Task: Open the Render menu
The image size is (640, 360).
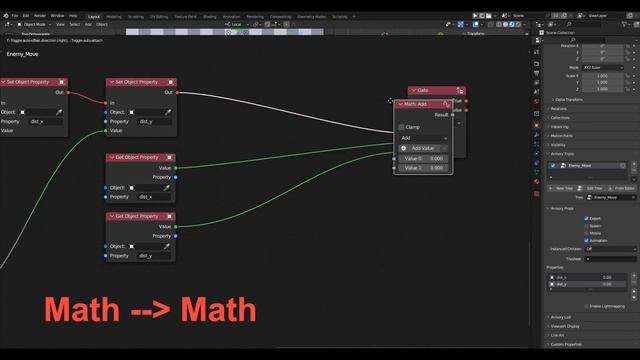Action: click(40, 16)
